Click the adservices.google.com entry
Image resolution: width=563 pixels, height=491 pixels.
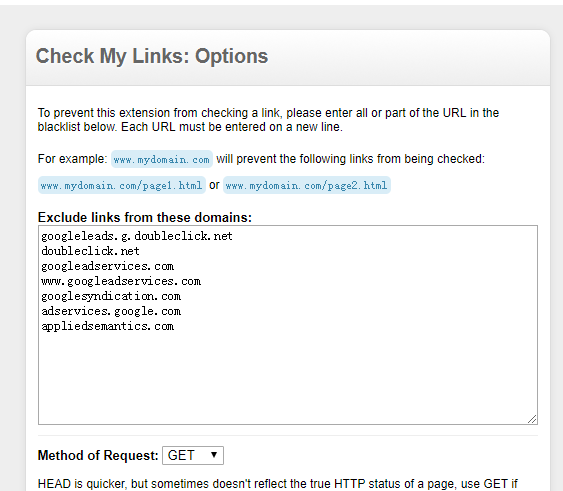click(x=111, y=311)
